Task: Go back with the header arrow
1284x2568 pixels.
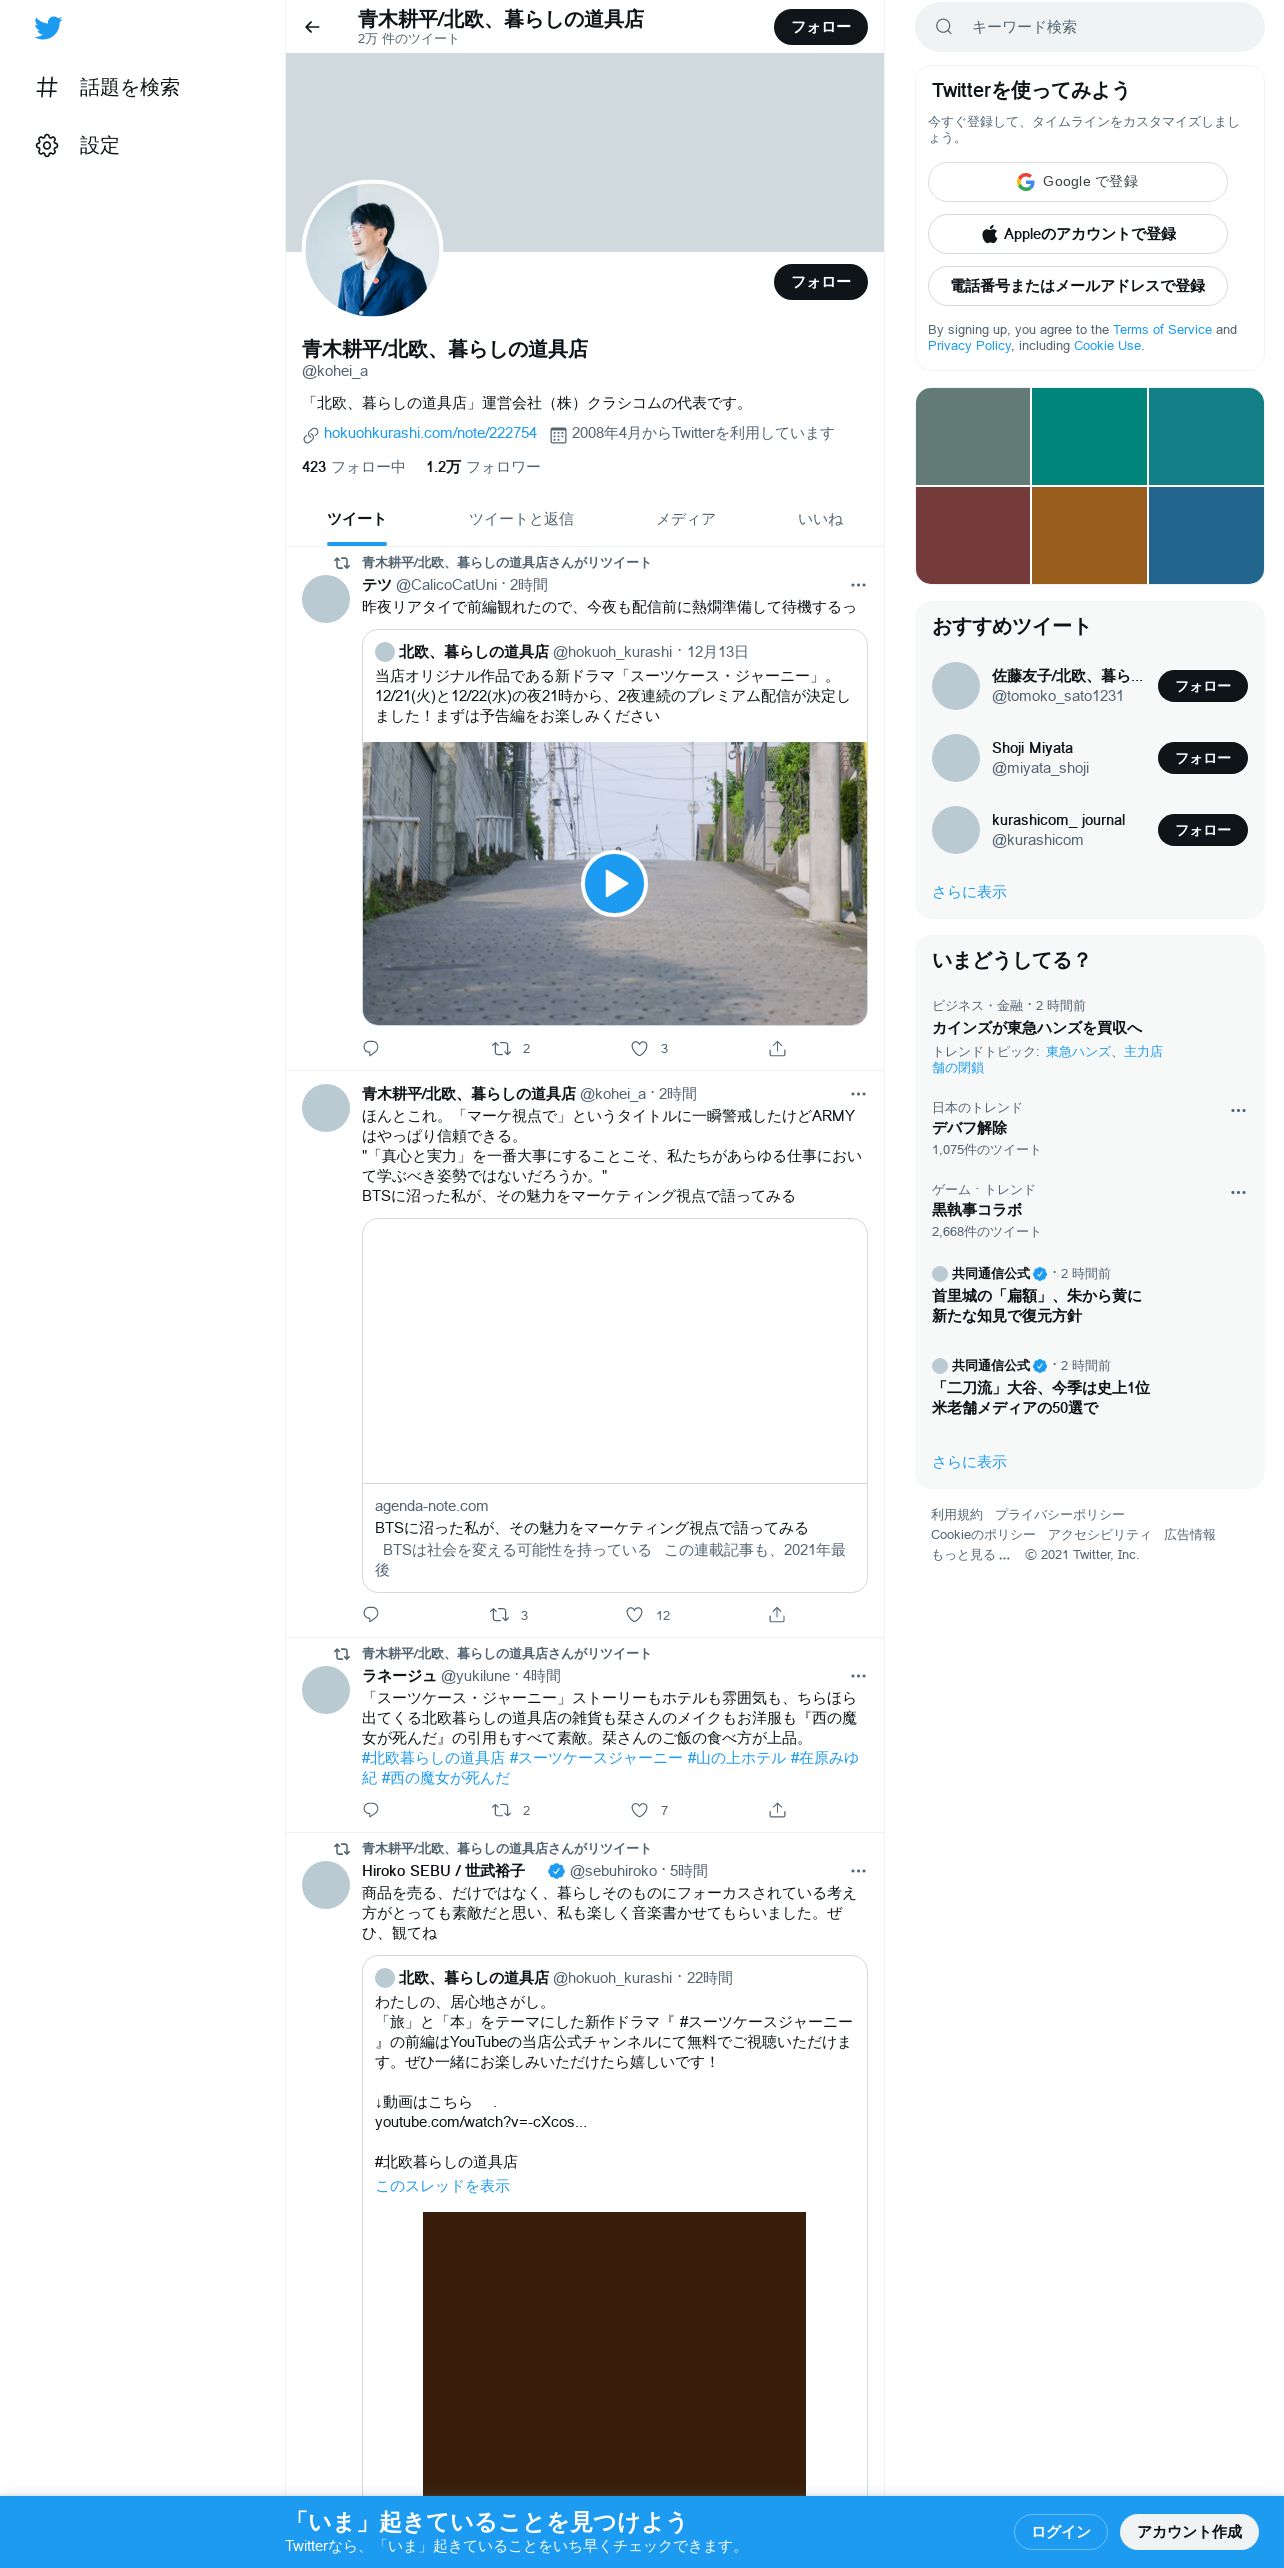Action: tap(312, 27)
